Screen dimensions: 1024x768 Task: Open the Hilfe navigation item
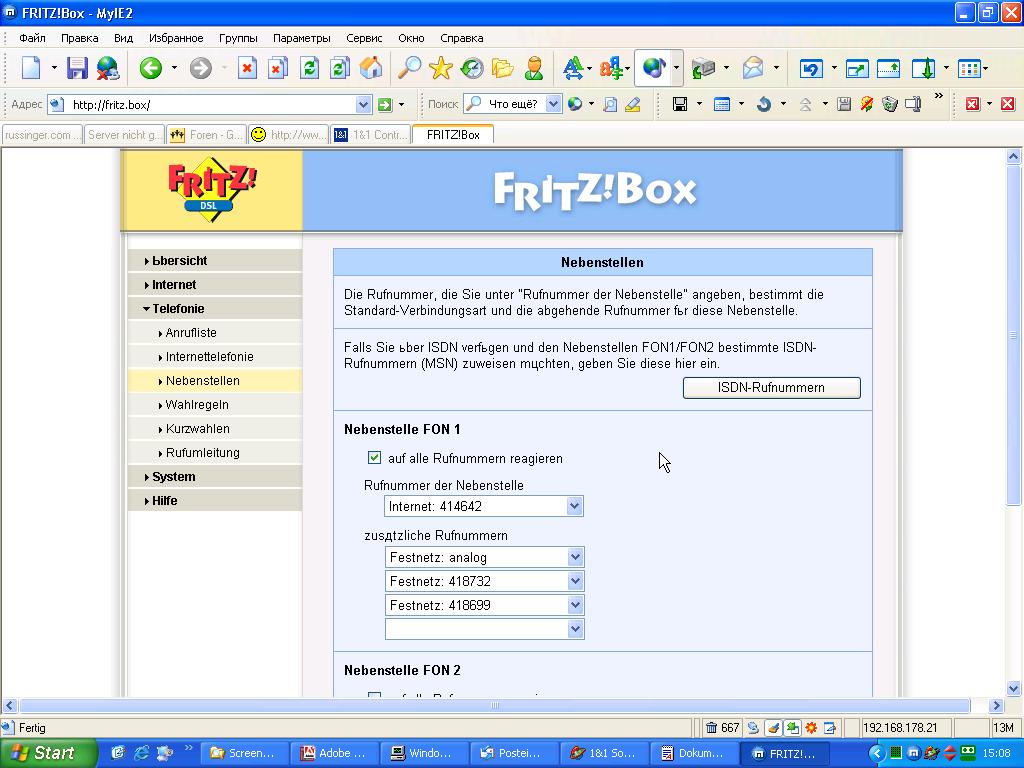coord(215,501)
